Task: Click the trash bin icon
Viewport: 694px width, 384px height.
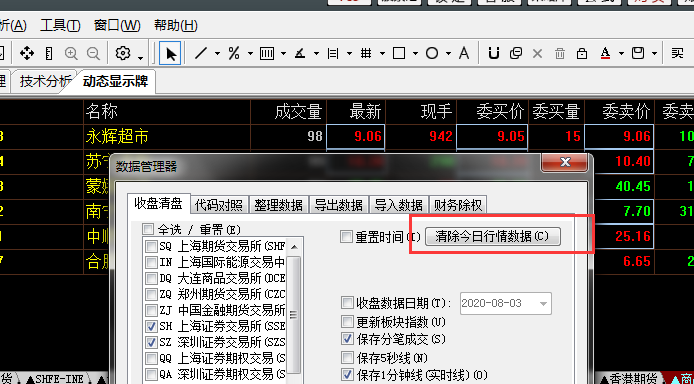Action: 560,54
